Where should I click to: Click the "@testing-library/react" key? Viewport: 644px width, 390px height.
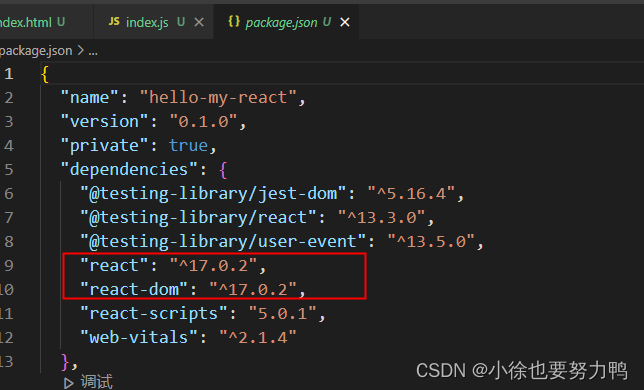click(x=198, y=218)
